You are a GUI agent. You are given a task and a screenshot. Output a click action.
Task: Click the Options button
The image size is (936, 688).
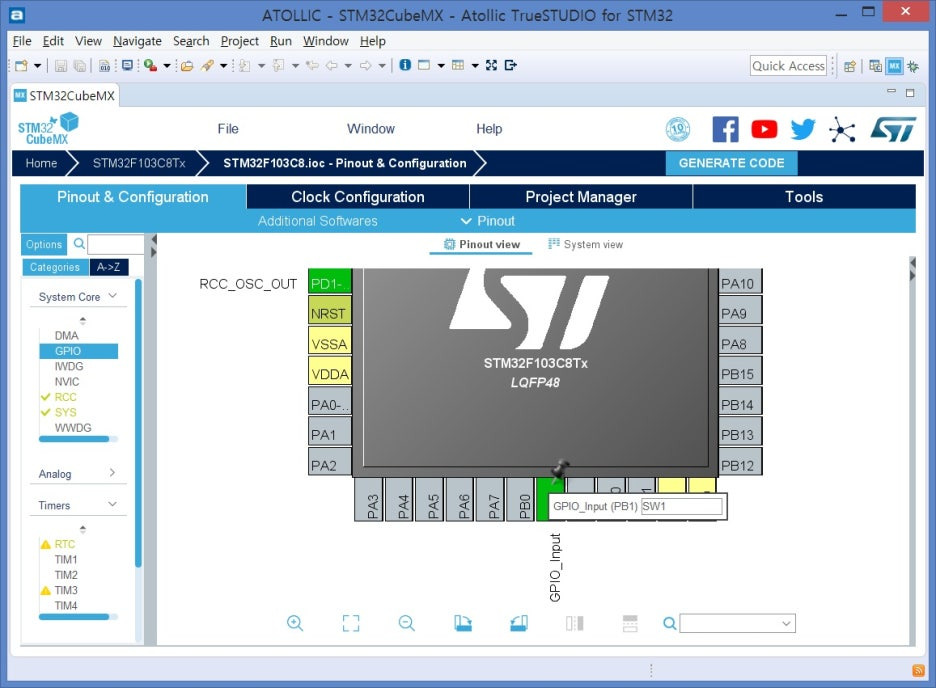[x=44, y=244]
